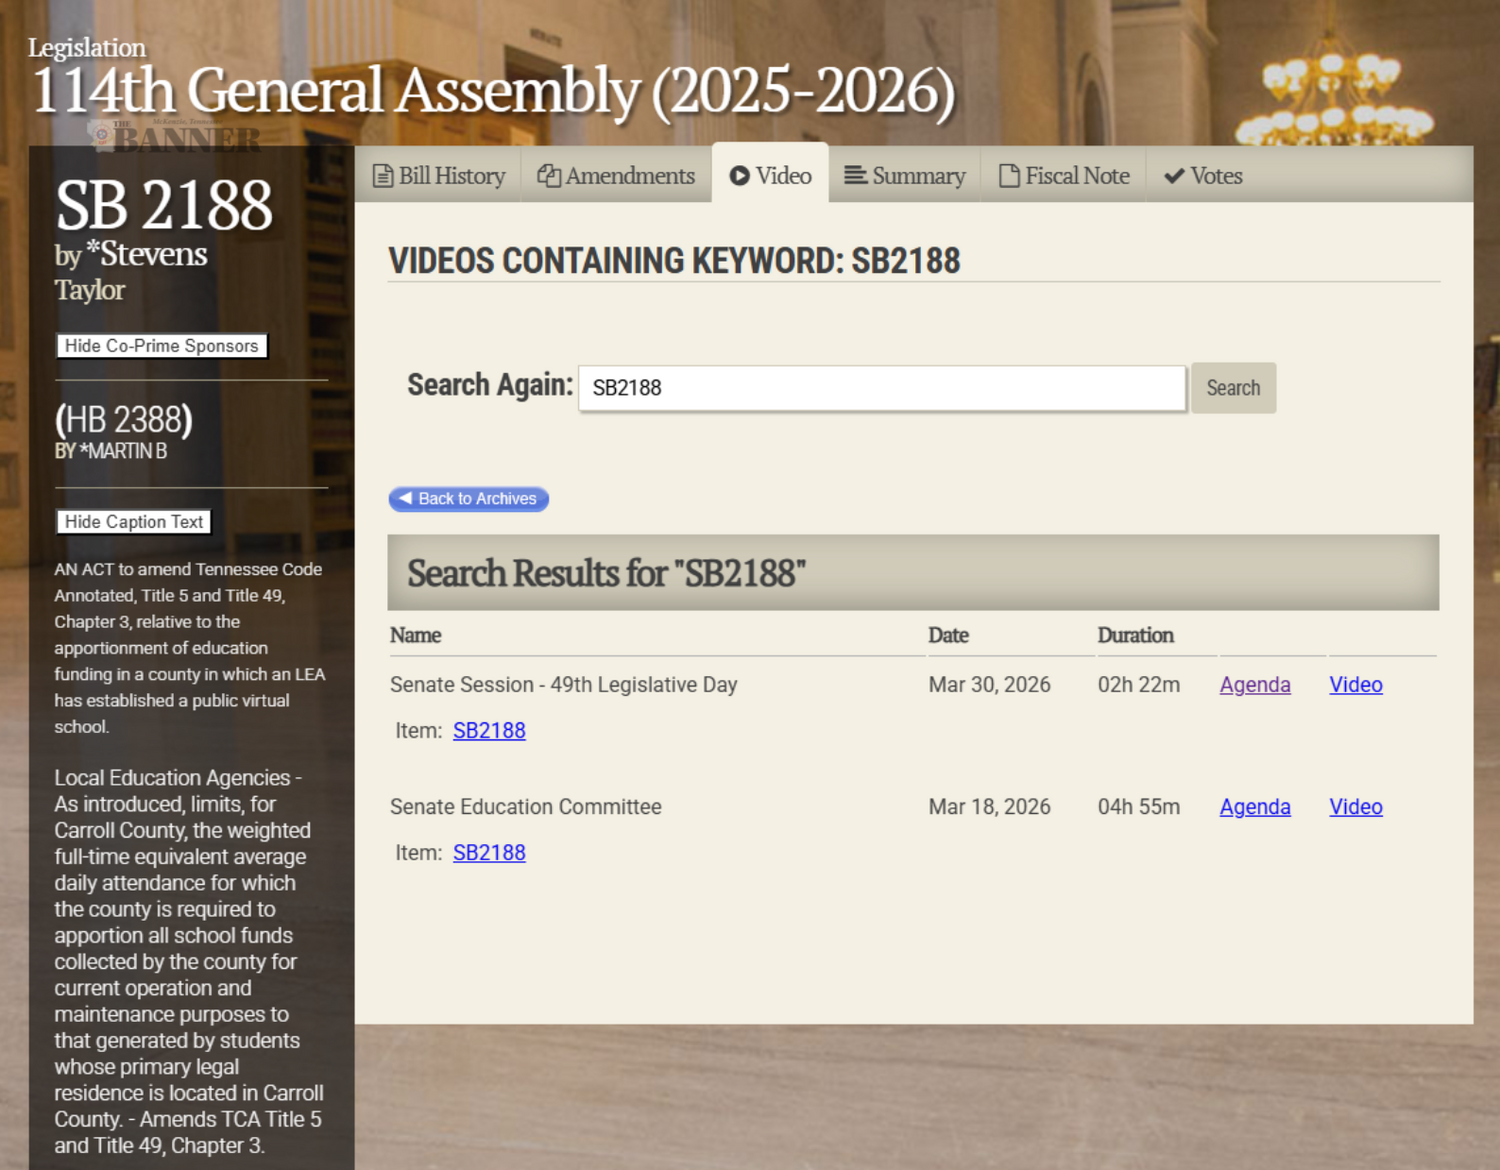Click the Votes checkmark icon
Viewport: 1500px width, 1170px height.
click(1174, 176)
